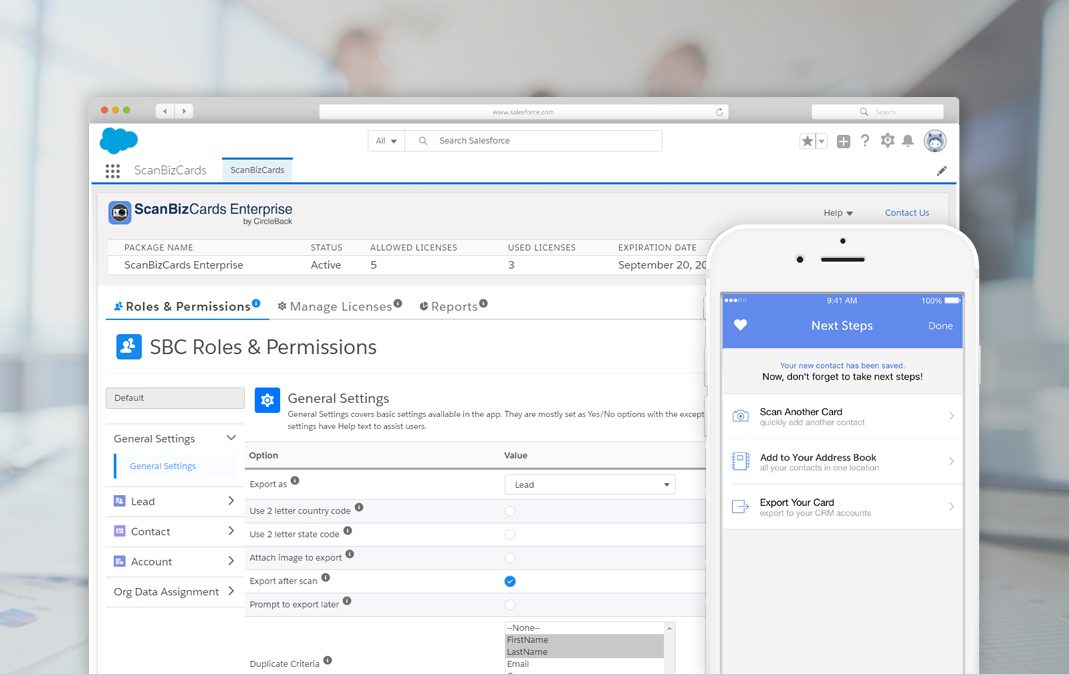
Task: Click the browser search field
Action: (x=877, y=112)
